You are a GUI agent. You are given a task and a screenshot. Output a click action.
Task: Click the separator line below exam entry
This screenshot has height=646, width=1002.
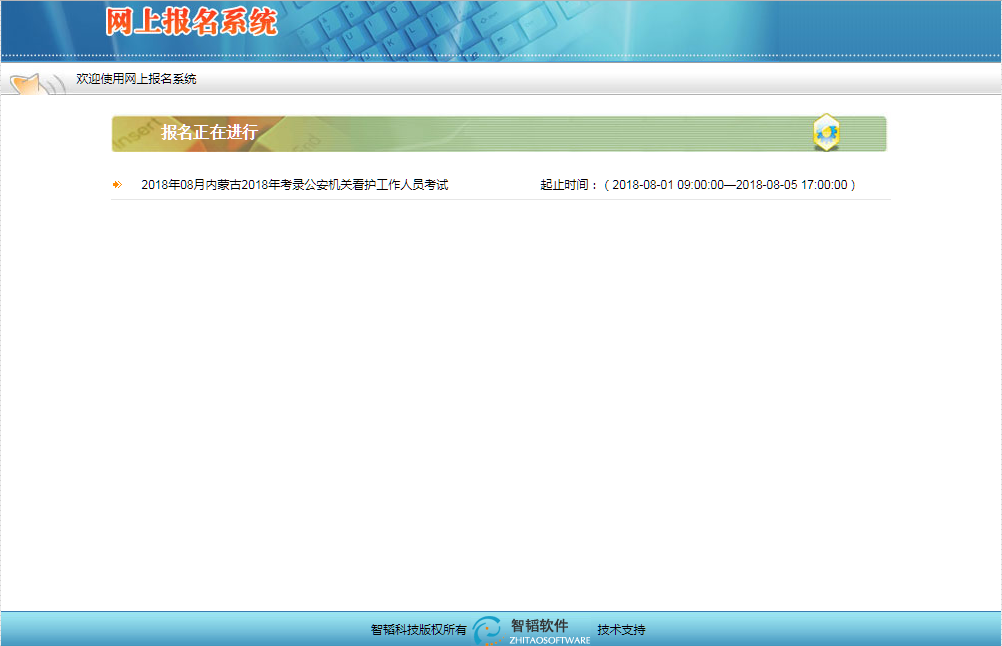[500, 200]
